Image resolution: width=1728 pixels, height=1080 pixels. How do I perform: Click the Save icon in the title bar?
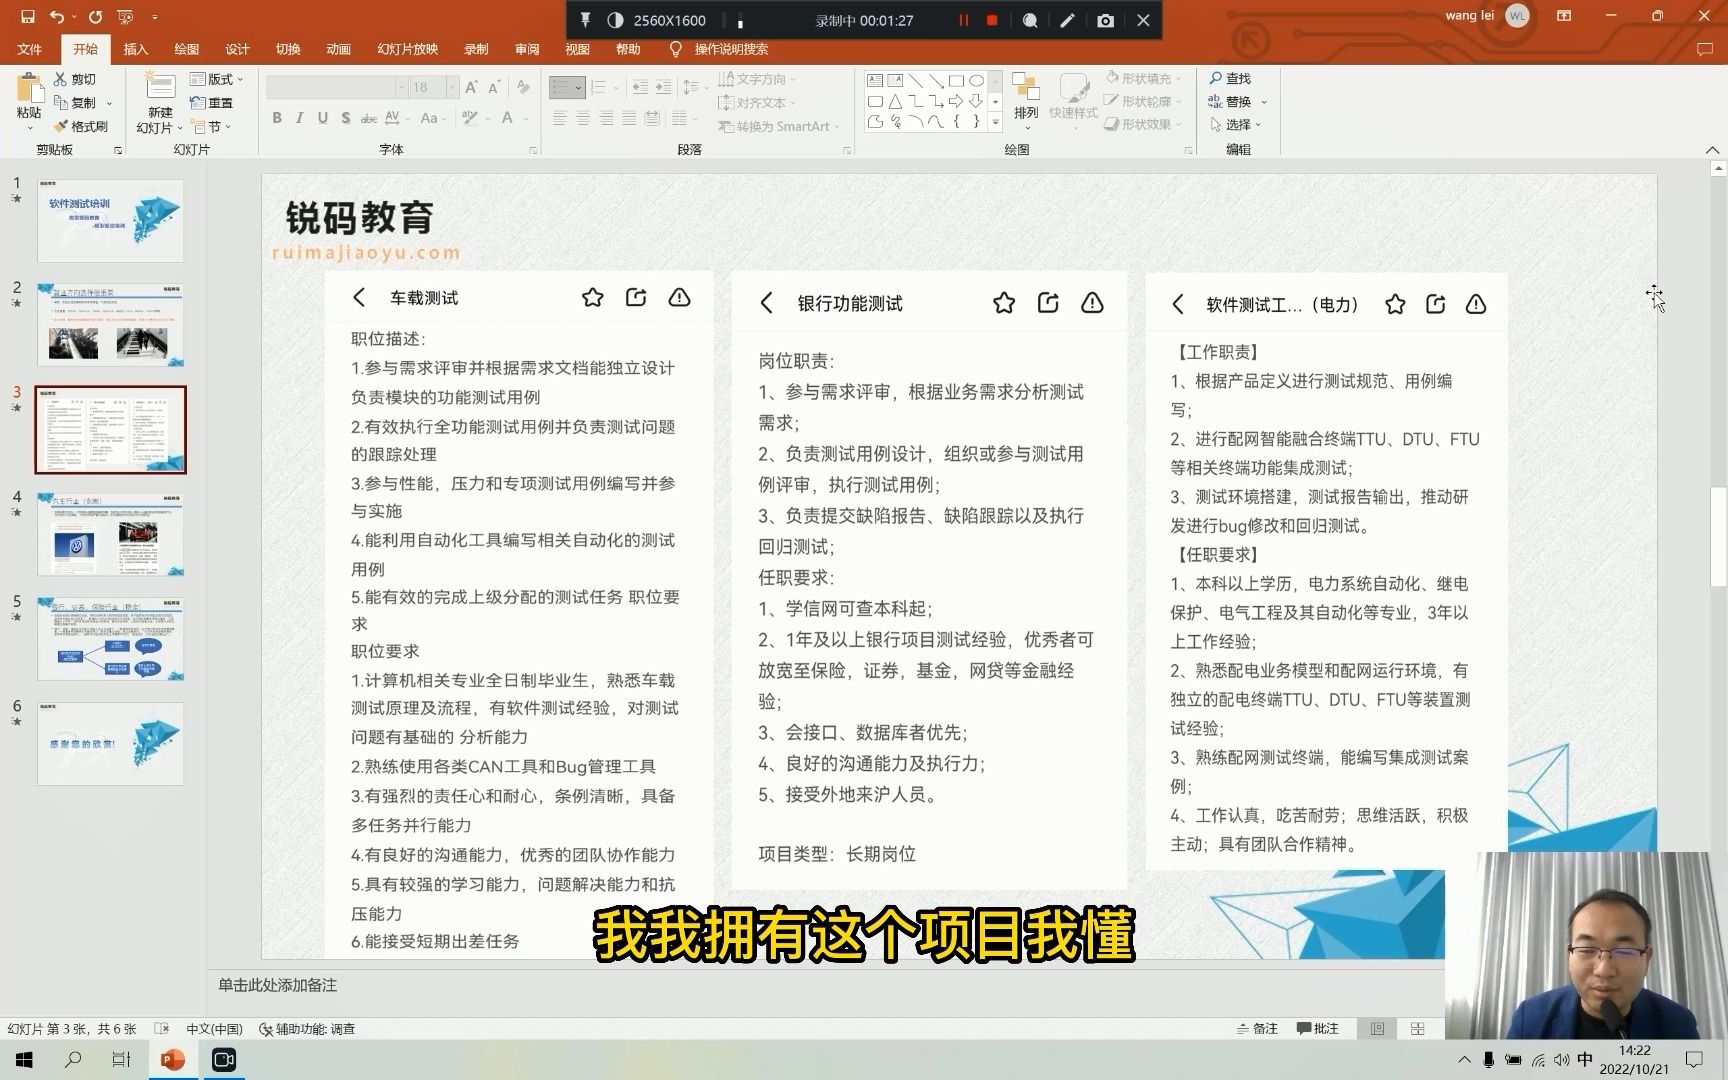coord(27,17)
